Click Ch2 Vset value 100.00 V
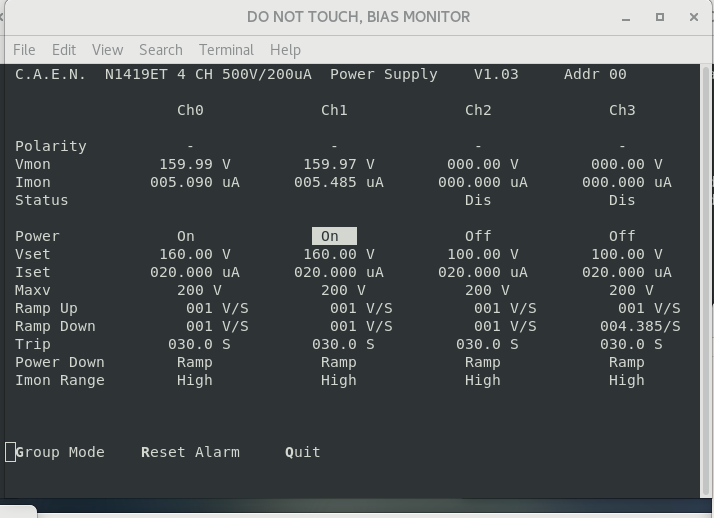This screenshot has height=518, width=714. (x=483, y=254)
